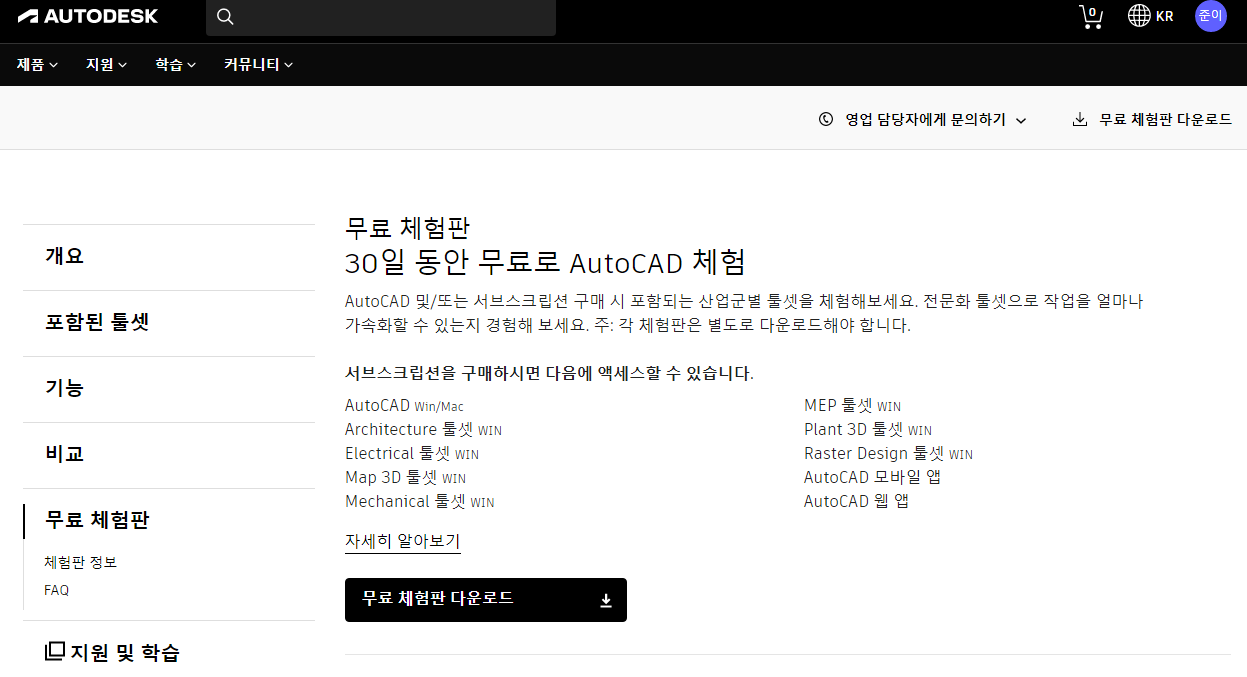
Task: Expand the 영업 담당자에게 문의하기 dropdown
Action: coord(923,119)
